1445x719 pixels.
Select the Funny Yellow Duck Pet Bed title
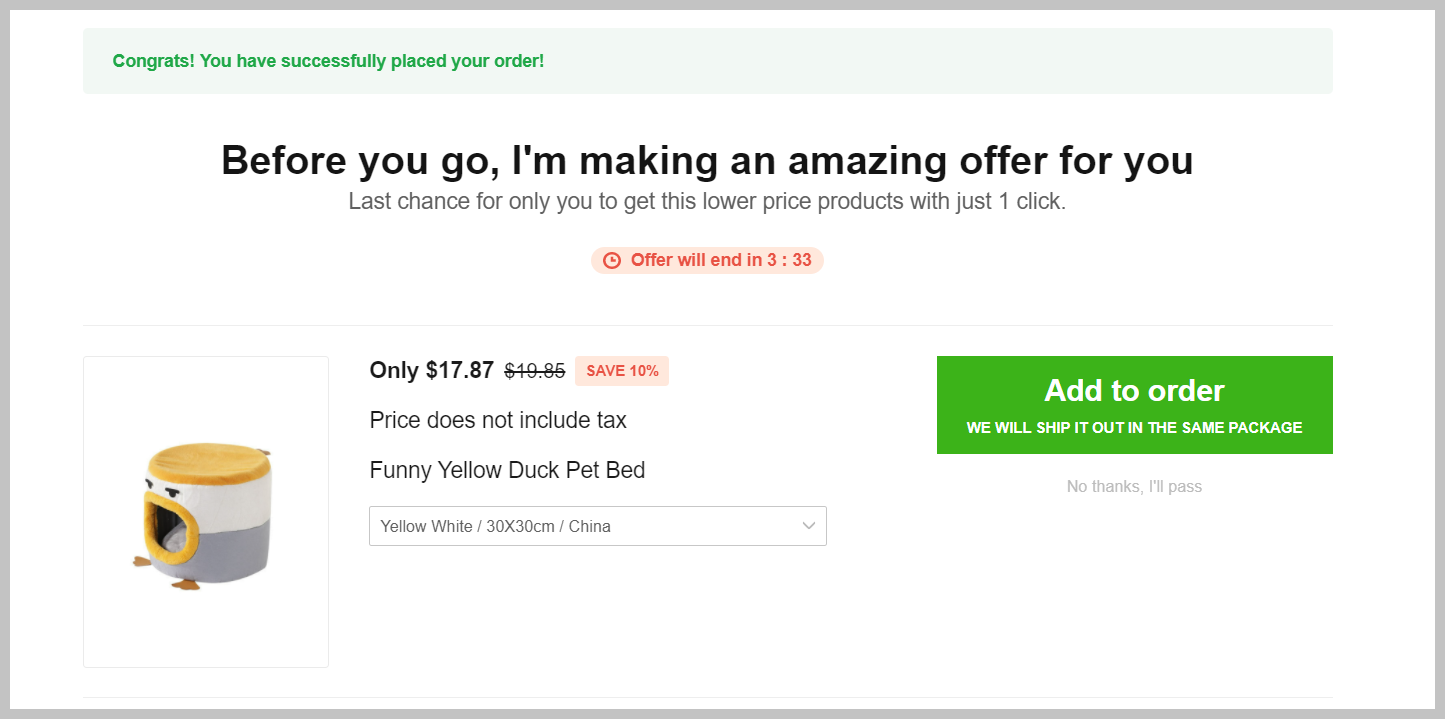[507, 470]
